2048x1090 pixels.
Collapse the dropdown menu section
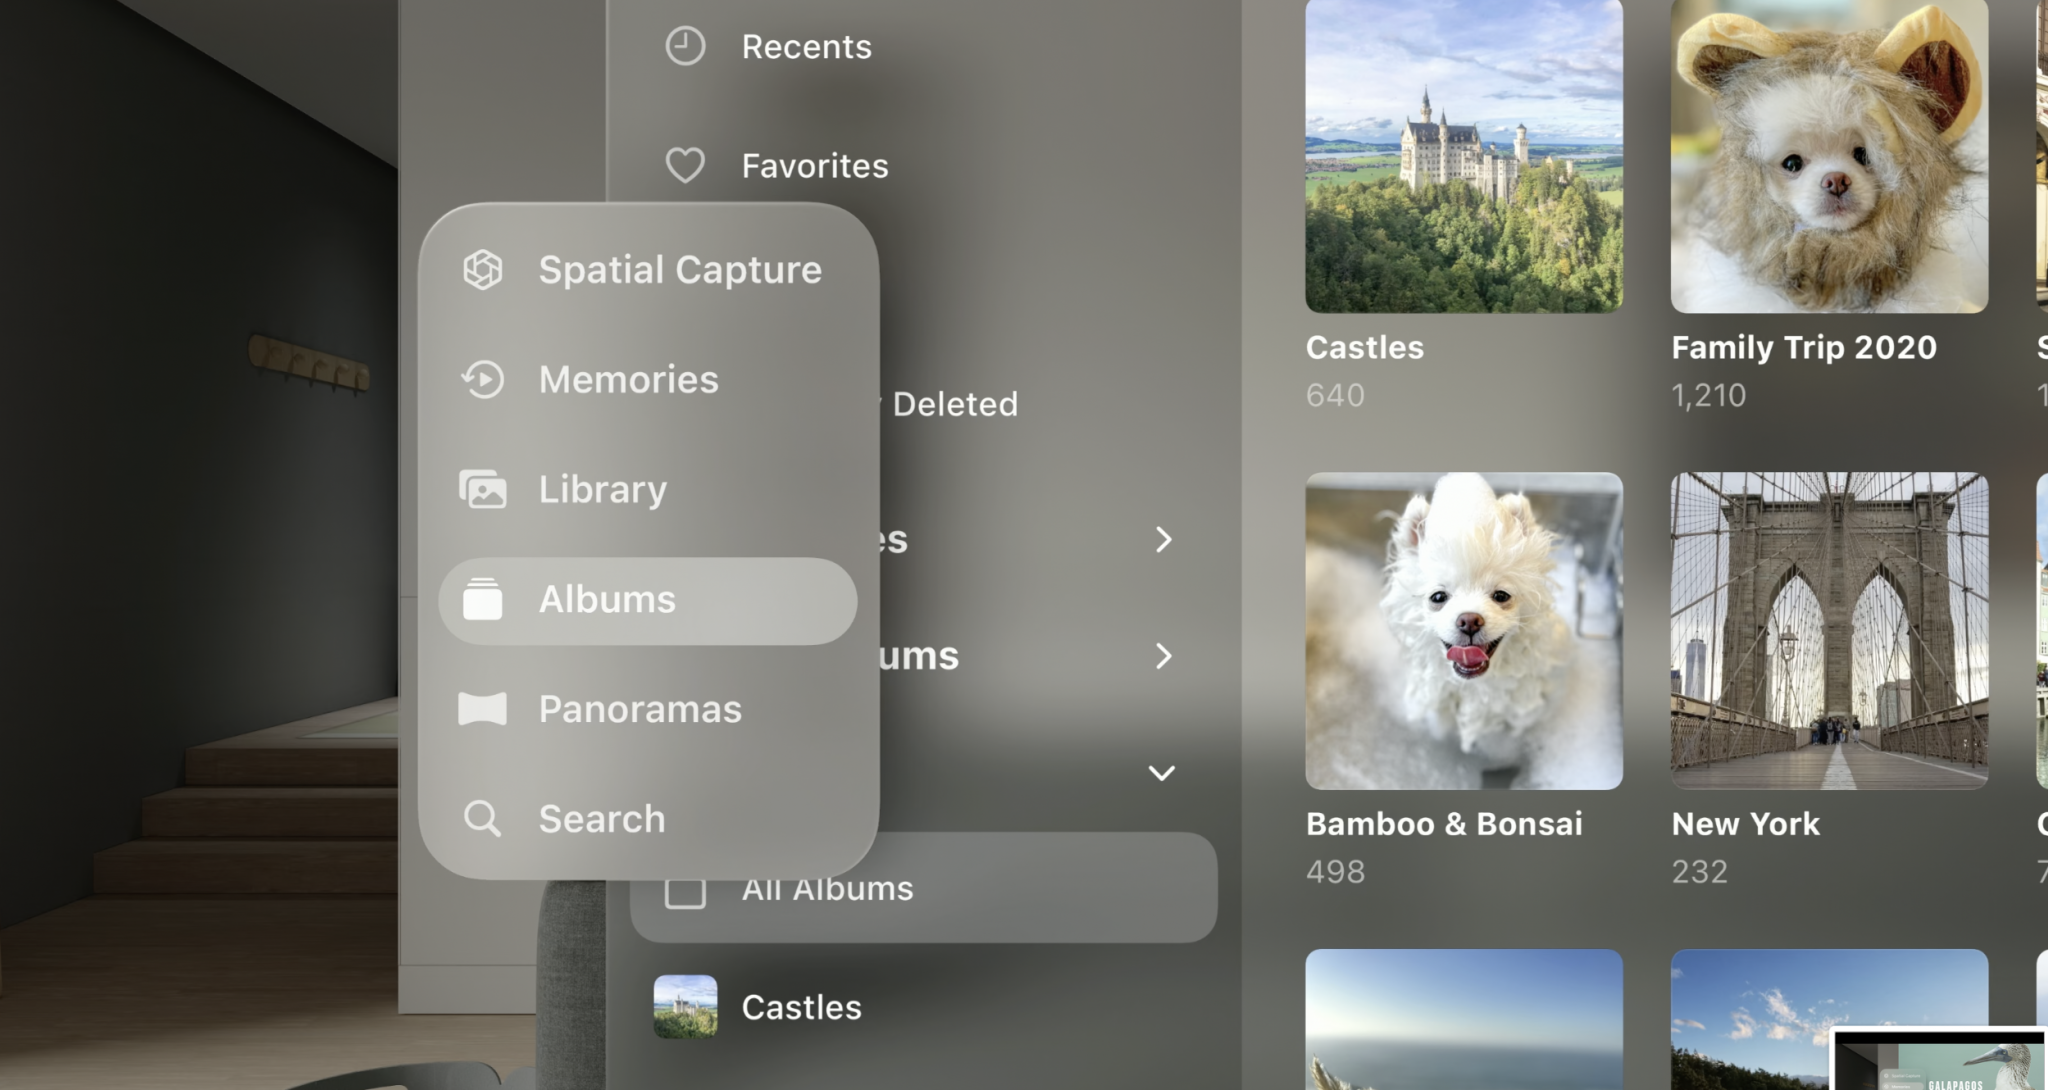[x=1161, y=773]
